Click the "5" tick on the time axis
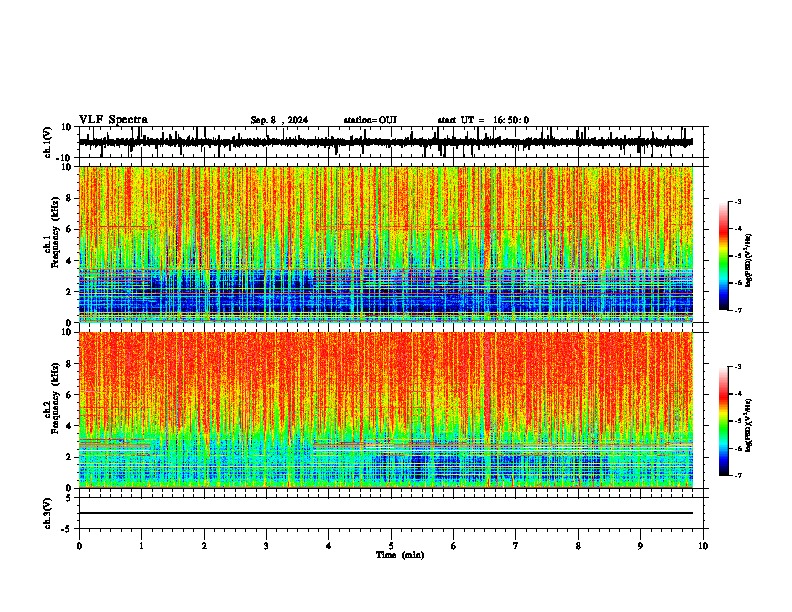Screen dimensions: 792x612 point(391,546)
